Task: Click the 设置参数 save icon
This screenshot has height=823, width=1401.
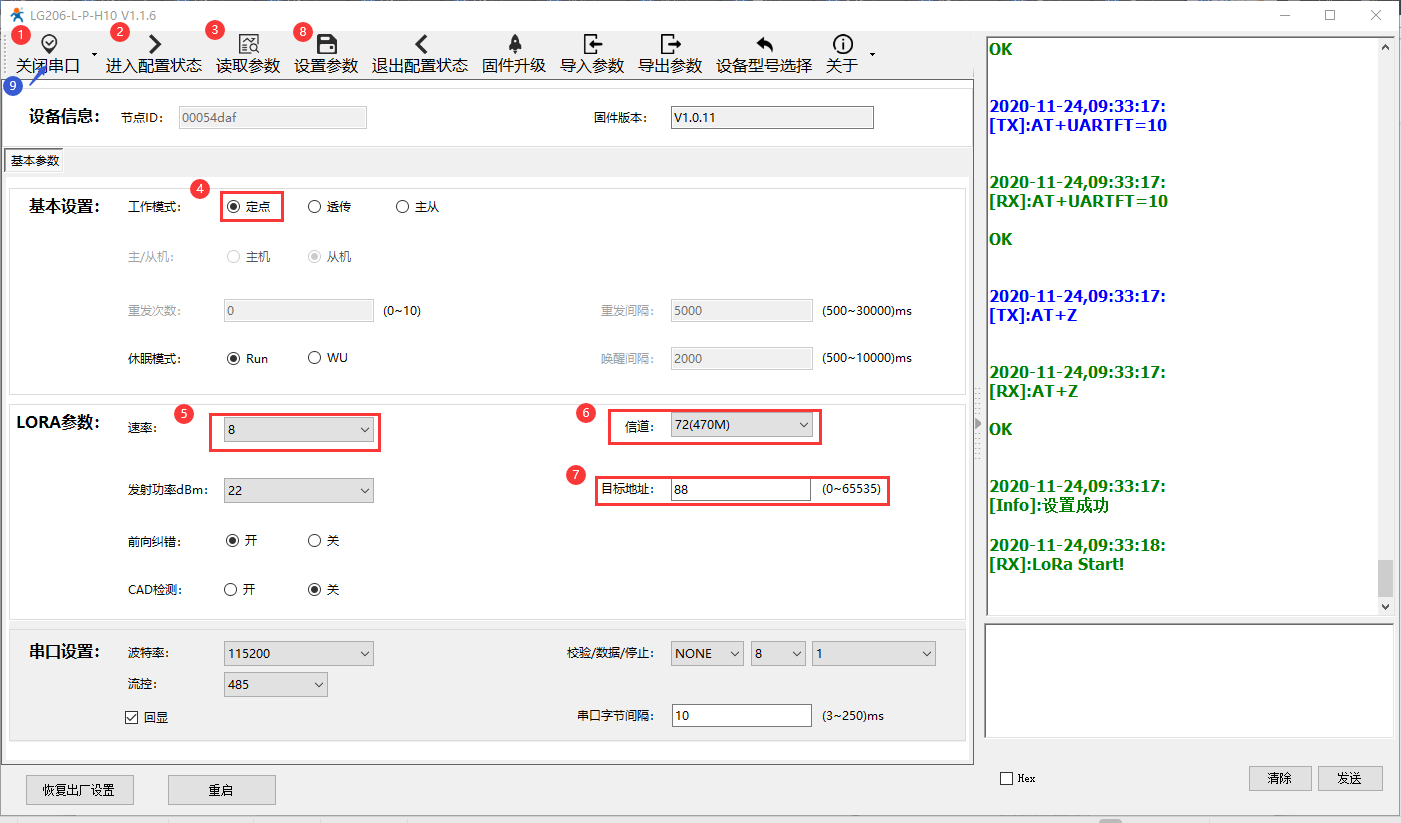Action: [x=326, y=44]
